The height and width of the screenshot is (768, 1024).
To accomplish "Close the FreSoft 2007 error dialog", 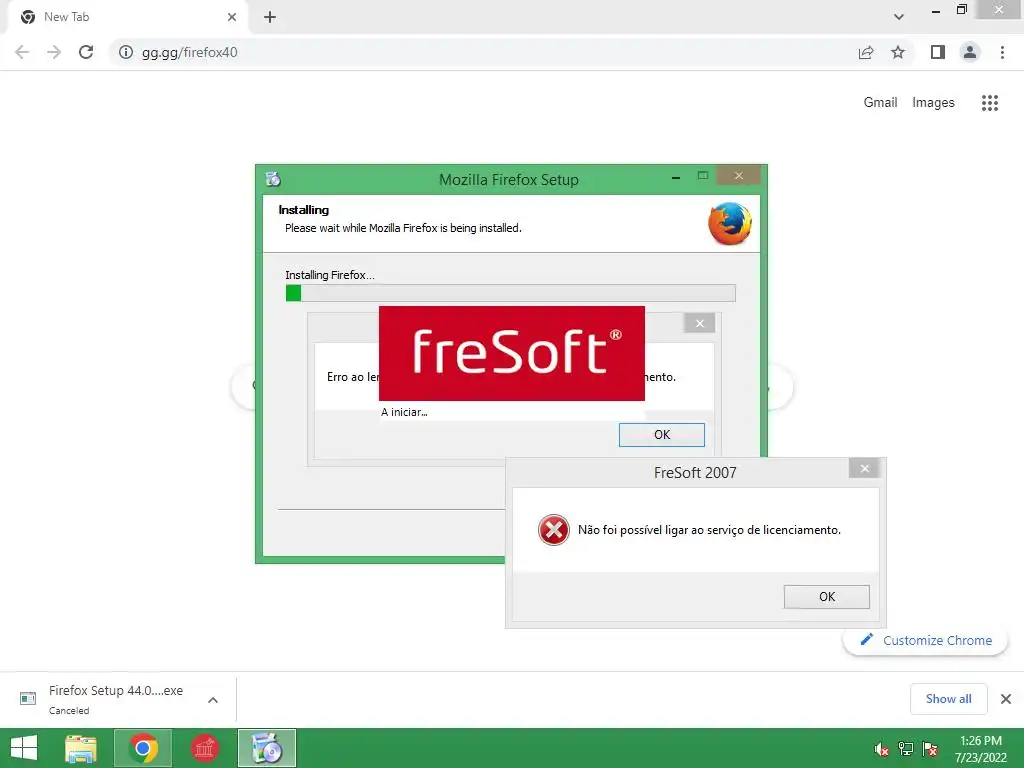I will (865, 468).
